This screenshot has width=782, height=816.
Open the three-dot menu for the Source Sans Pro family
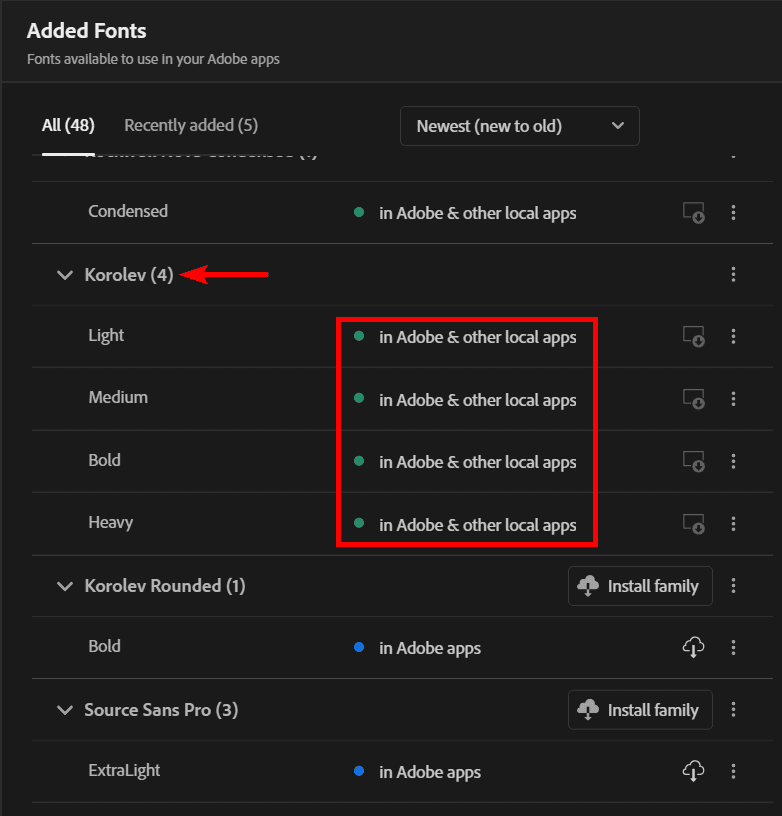[x=734, y=710]
